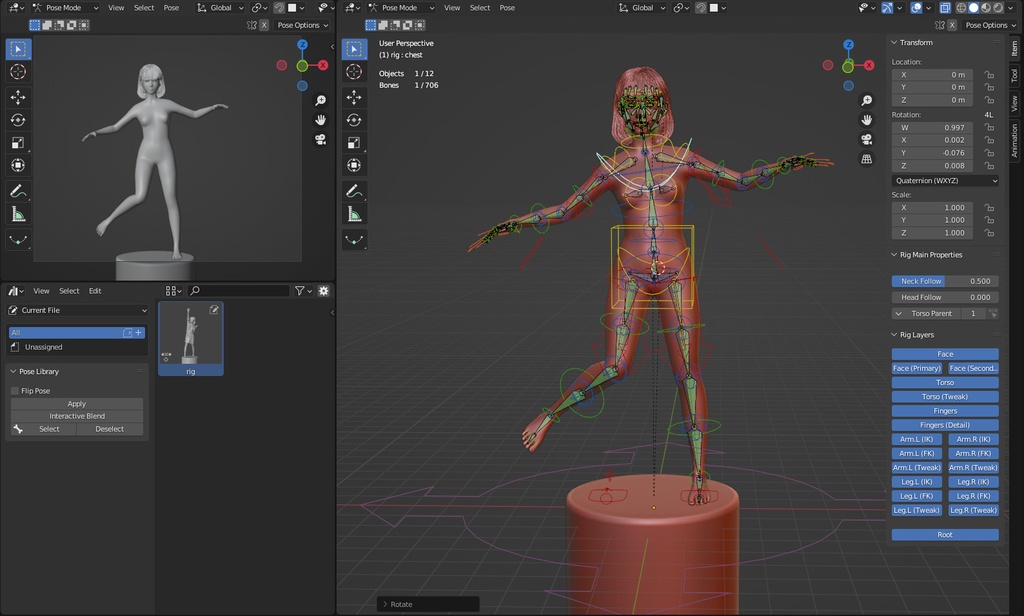
Task: Open the Quaternion (WXYZ) rotation mode dropdown
Action: tap(944, 180)
